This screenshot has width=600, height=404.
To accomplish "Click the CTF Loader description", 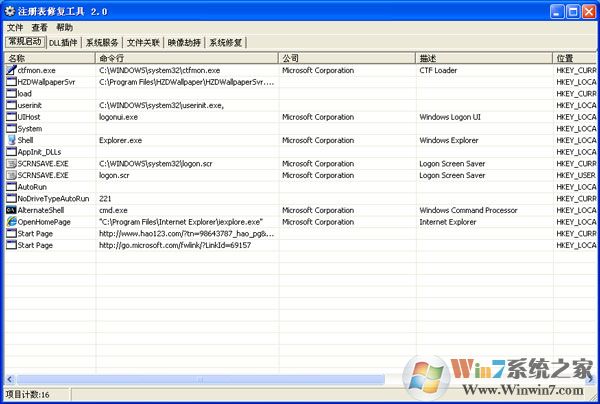I will tap(438, 70).
